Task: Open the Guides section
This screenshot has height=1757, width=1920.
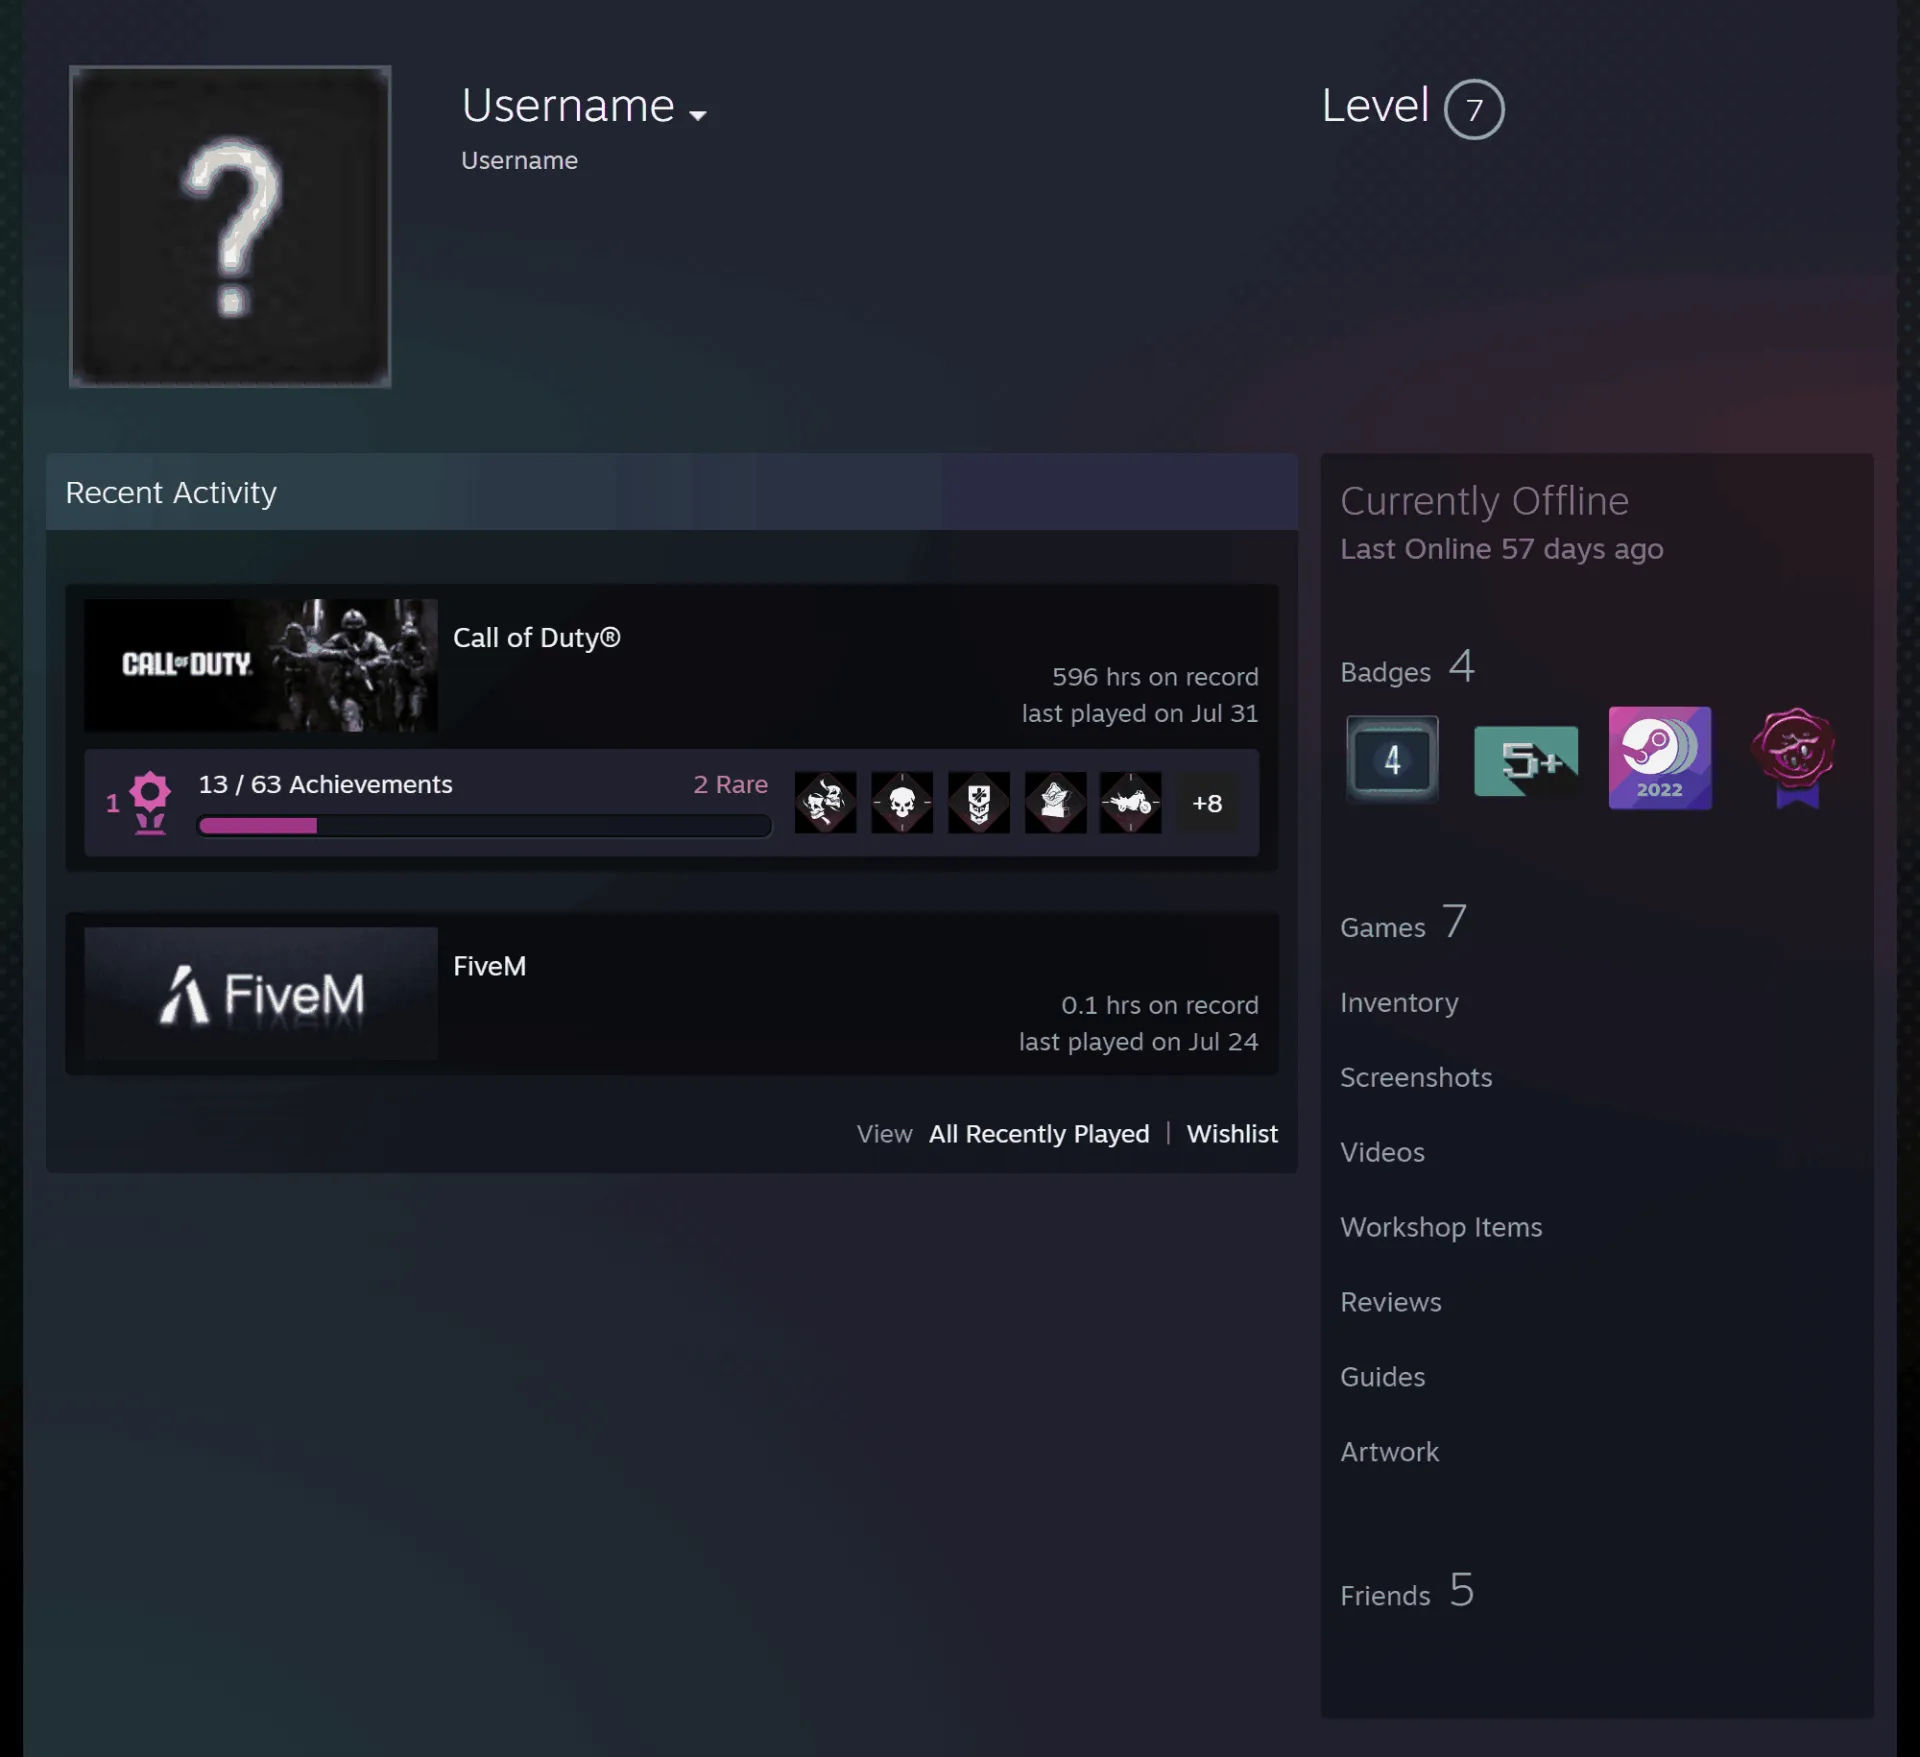Action: pyautogui.click(x=1383, y=1377)
